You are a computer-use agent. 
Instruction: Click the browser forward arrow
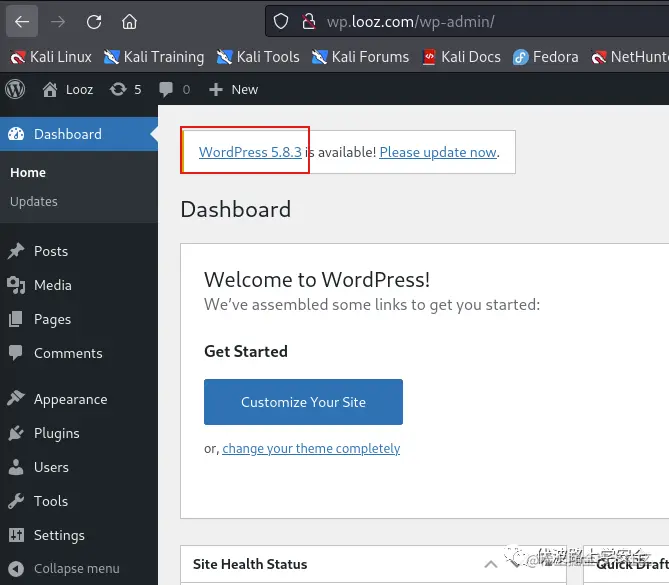point(58,21)
